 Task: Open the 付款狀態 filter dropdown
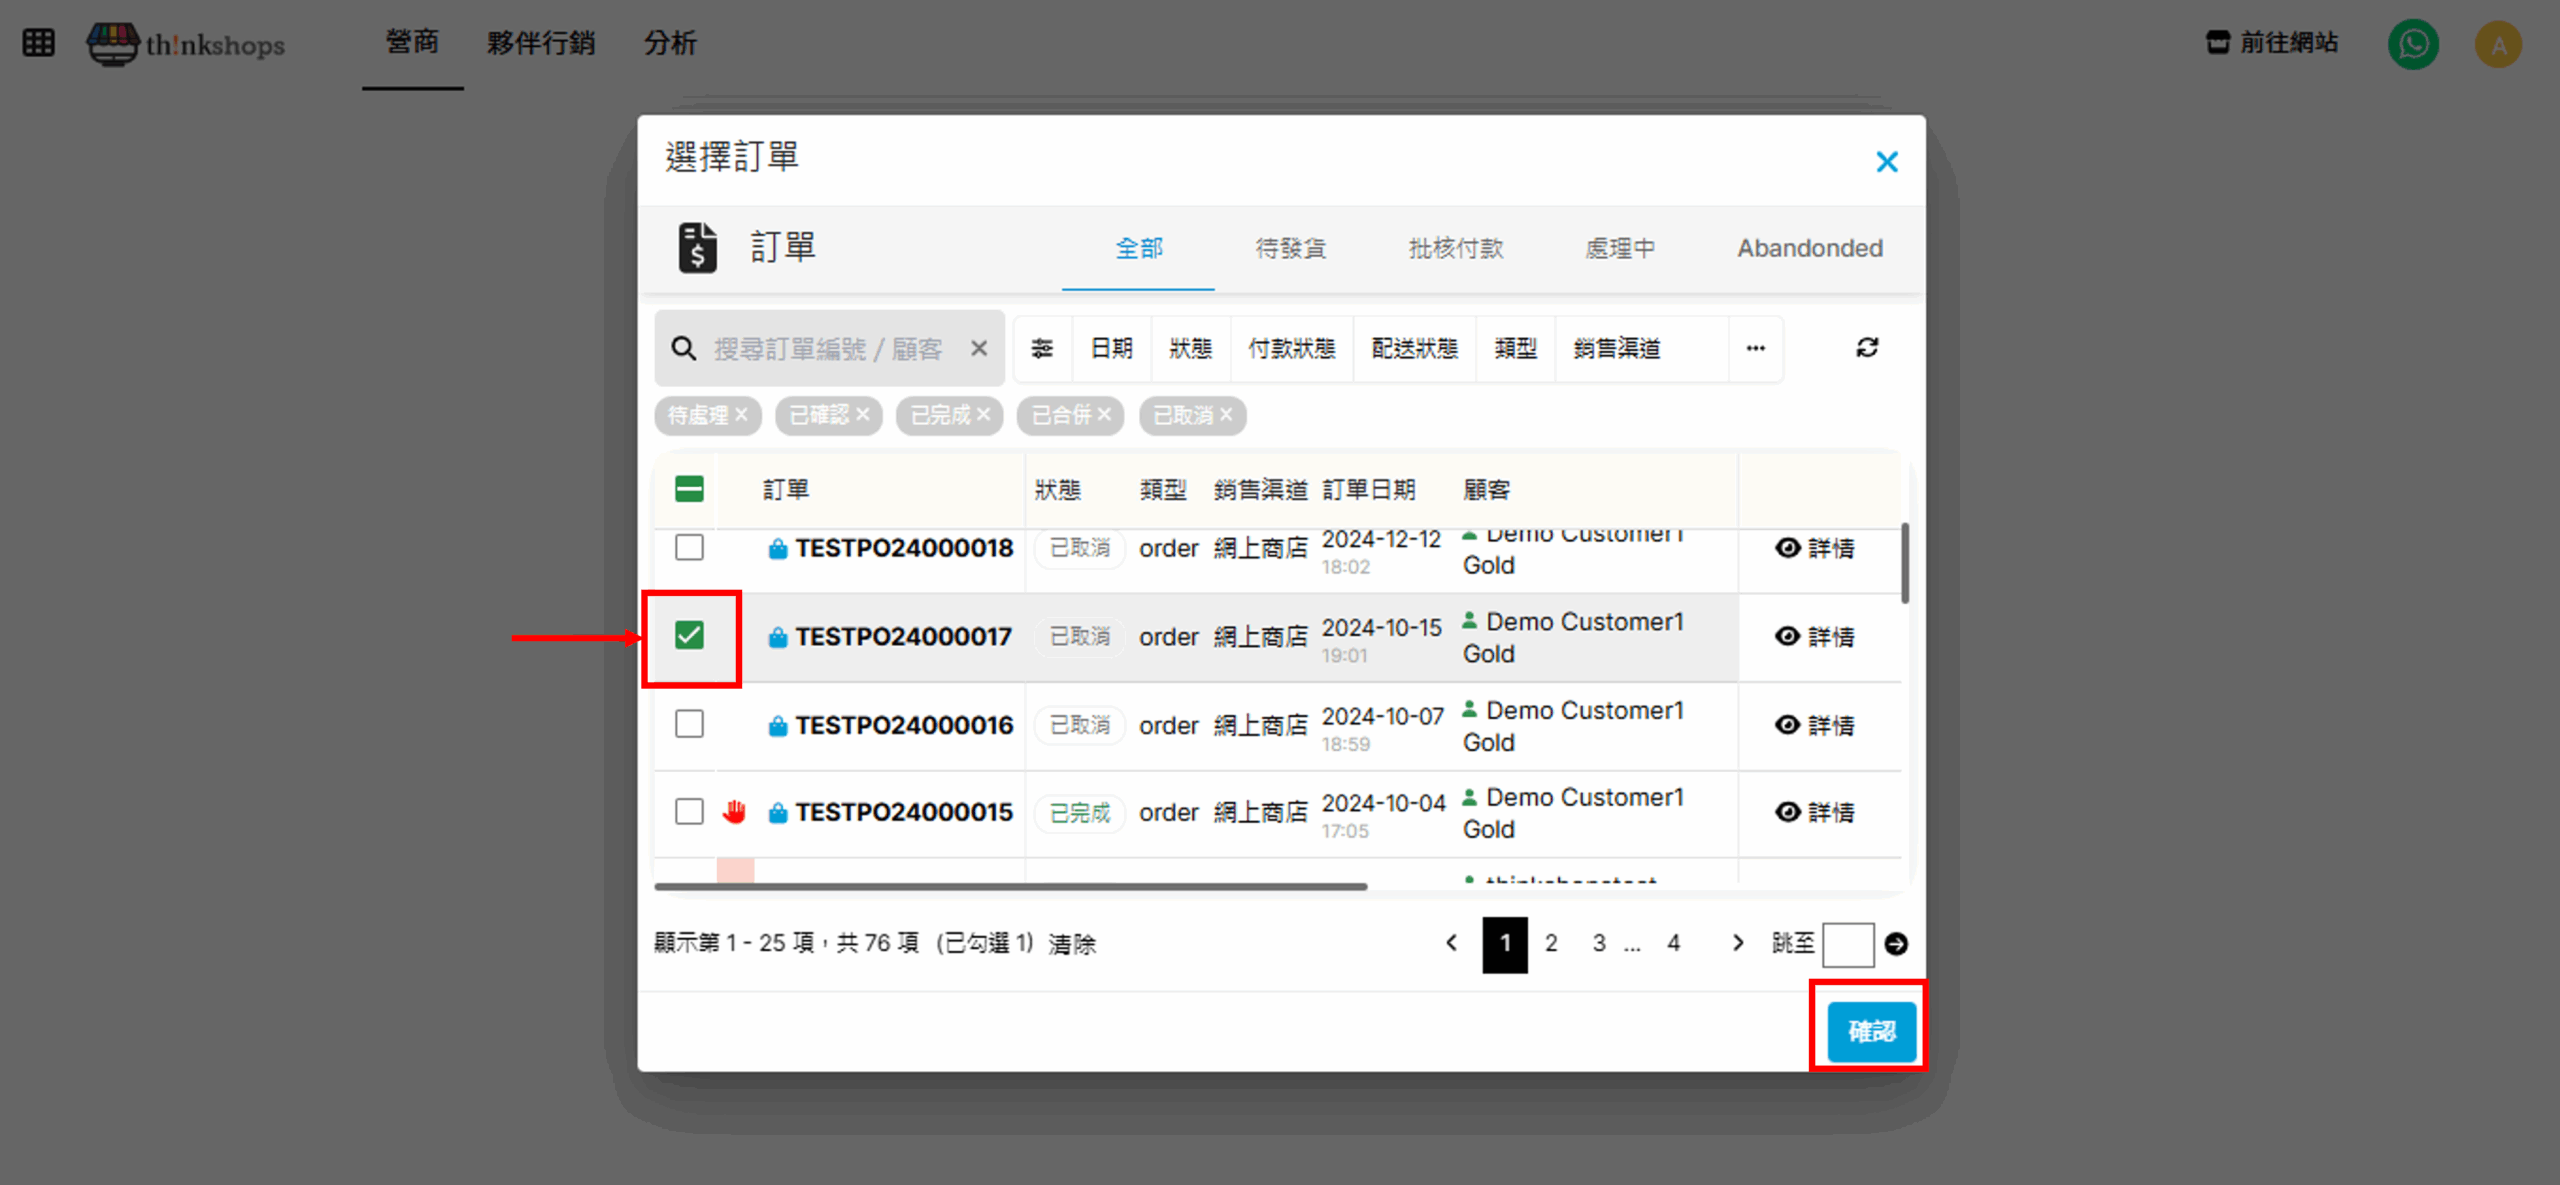pos(1291,348)
